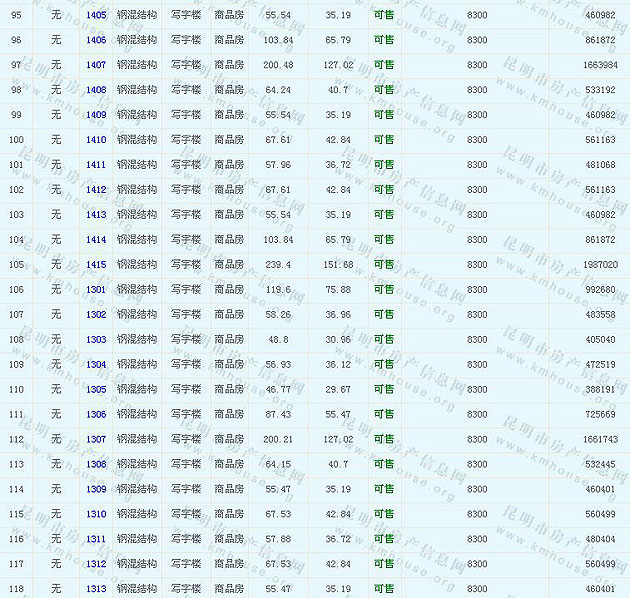Click 可售 status in row 112
Image resolution: width=630 pixels, height=598 pixels.
click(383, 440)
